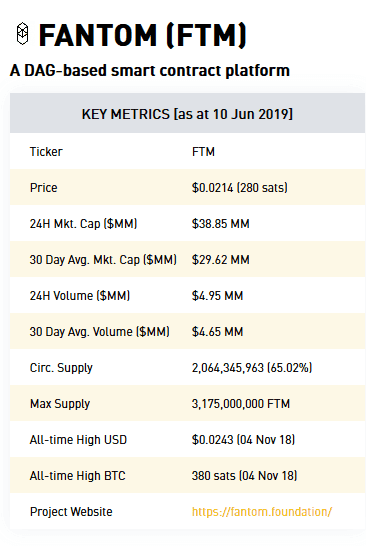The image size is (366, 546).
Task: Select the DAG-based smart contract platform subtitle
Action: [150, 71]
